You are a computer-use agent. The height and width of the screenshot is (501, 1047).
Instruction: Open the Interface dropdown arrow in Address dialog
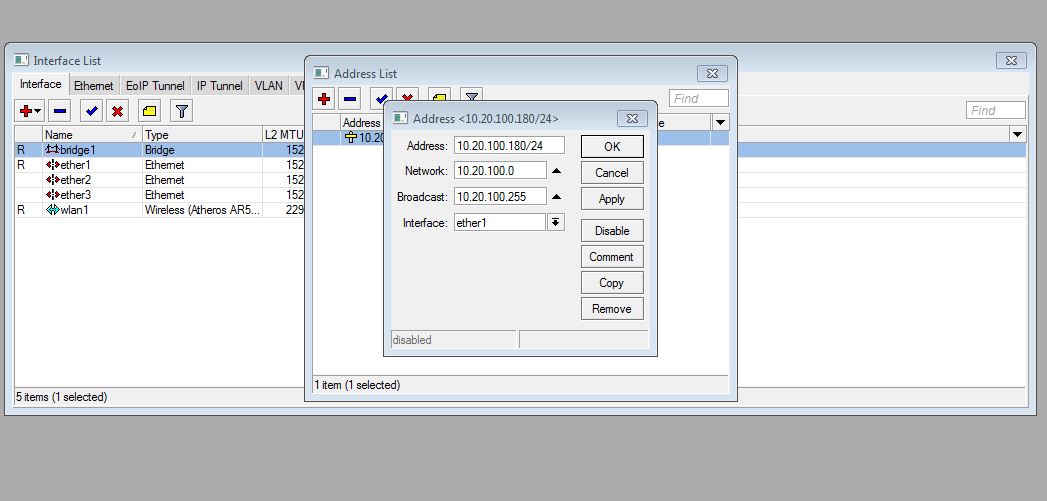(556, 222)
